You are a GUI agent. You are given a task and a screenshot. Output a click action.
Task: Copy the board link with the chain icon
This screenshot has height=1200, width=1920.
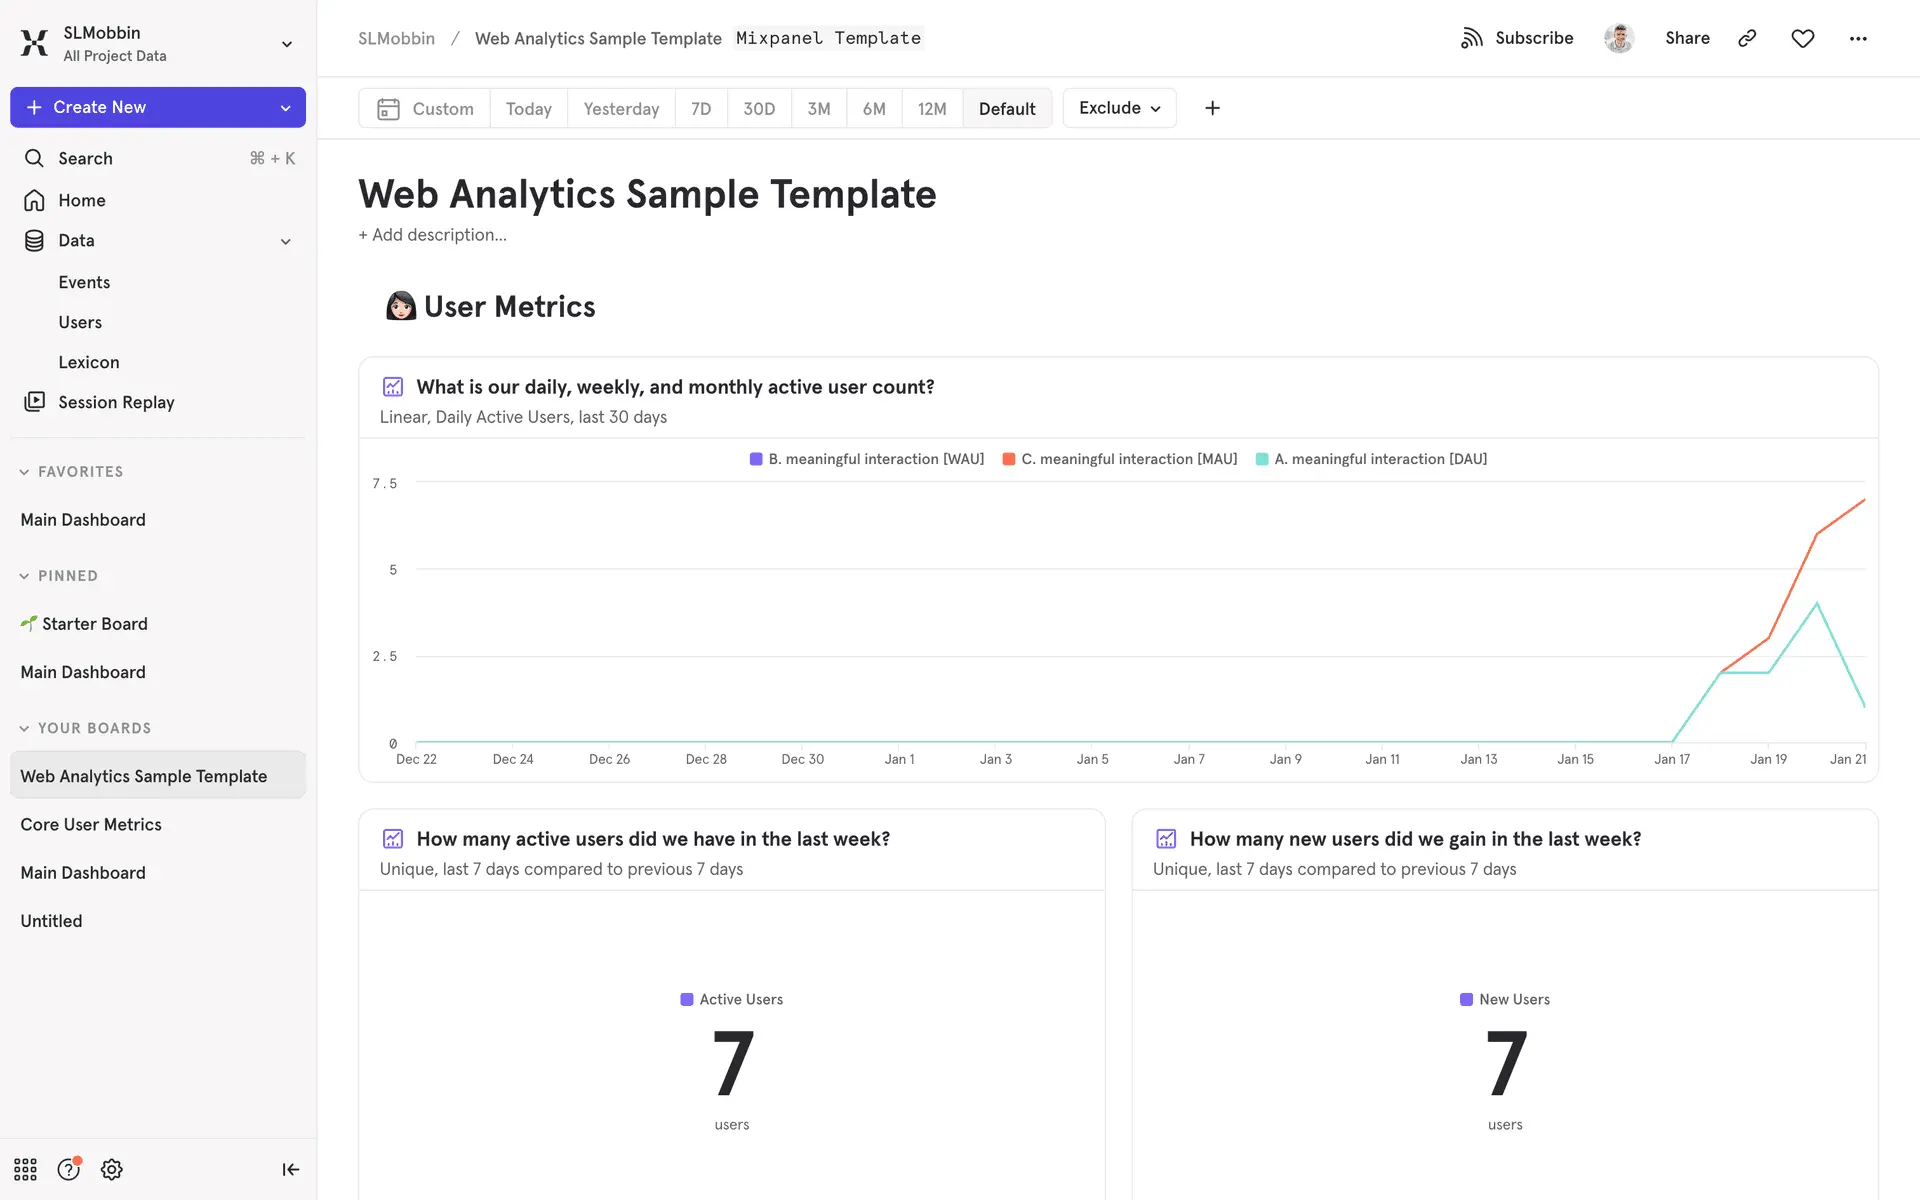point(1747,38)
